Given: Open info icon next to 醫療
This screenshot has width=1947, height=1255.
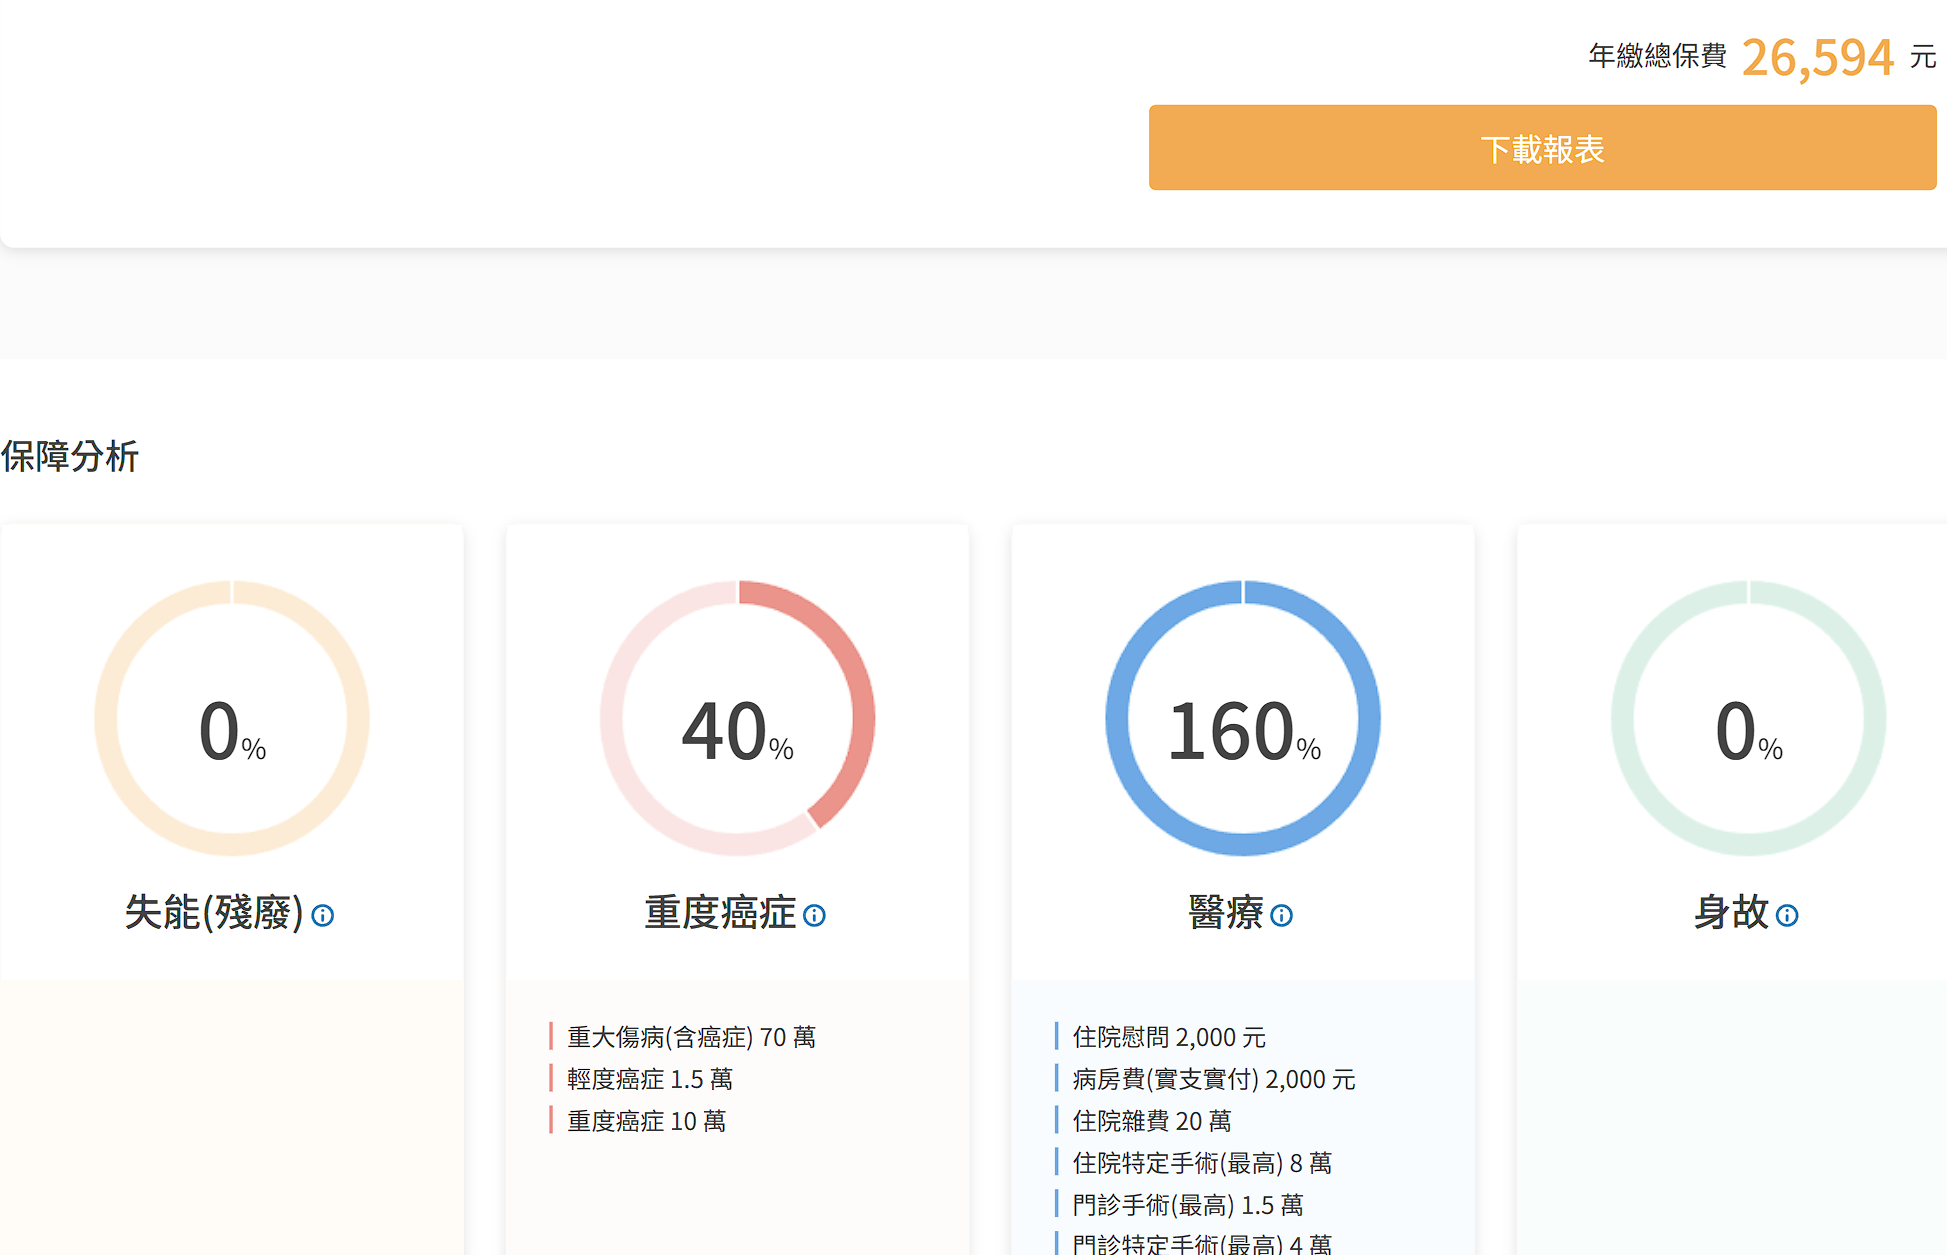Looking at the screenshot, I should [x=1281, y=915].
